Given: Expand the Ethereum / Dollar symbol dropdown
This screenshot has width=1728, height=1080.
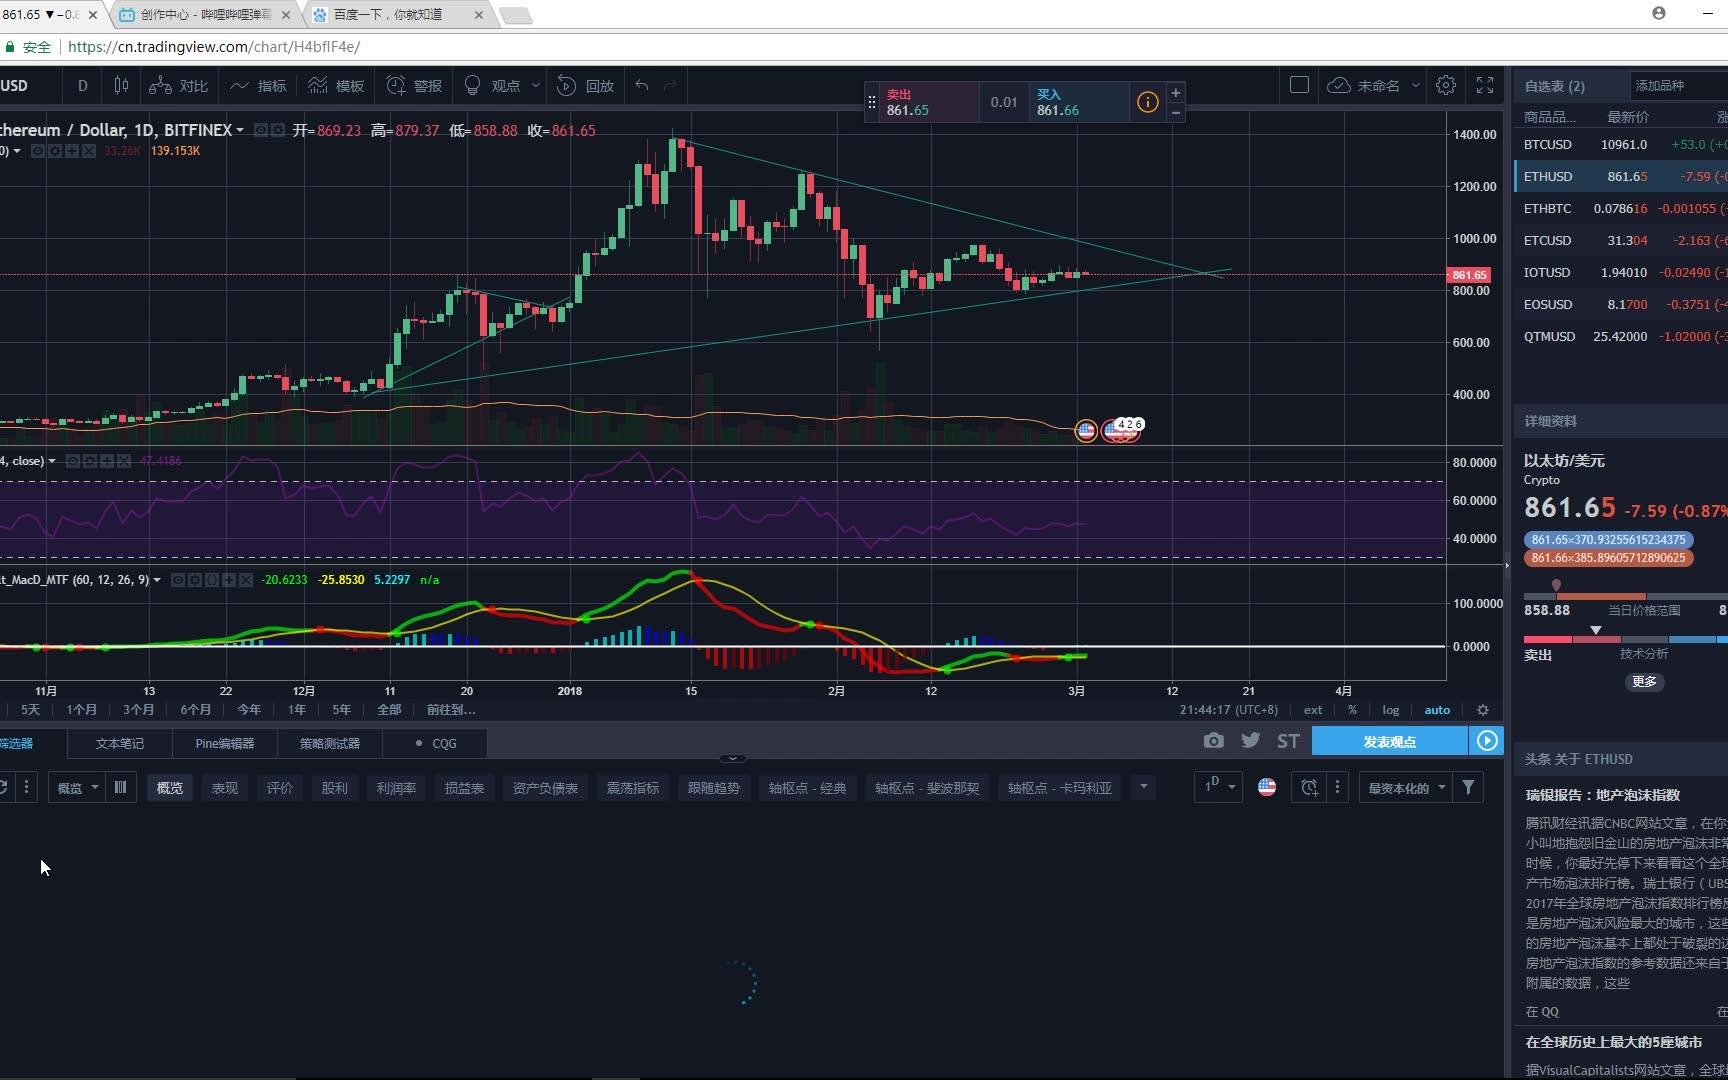Looking at the screenshot, I should [240, 131].
